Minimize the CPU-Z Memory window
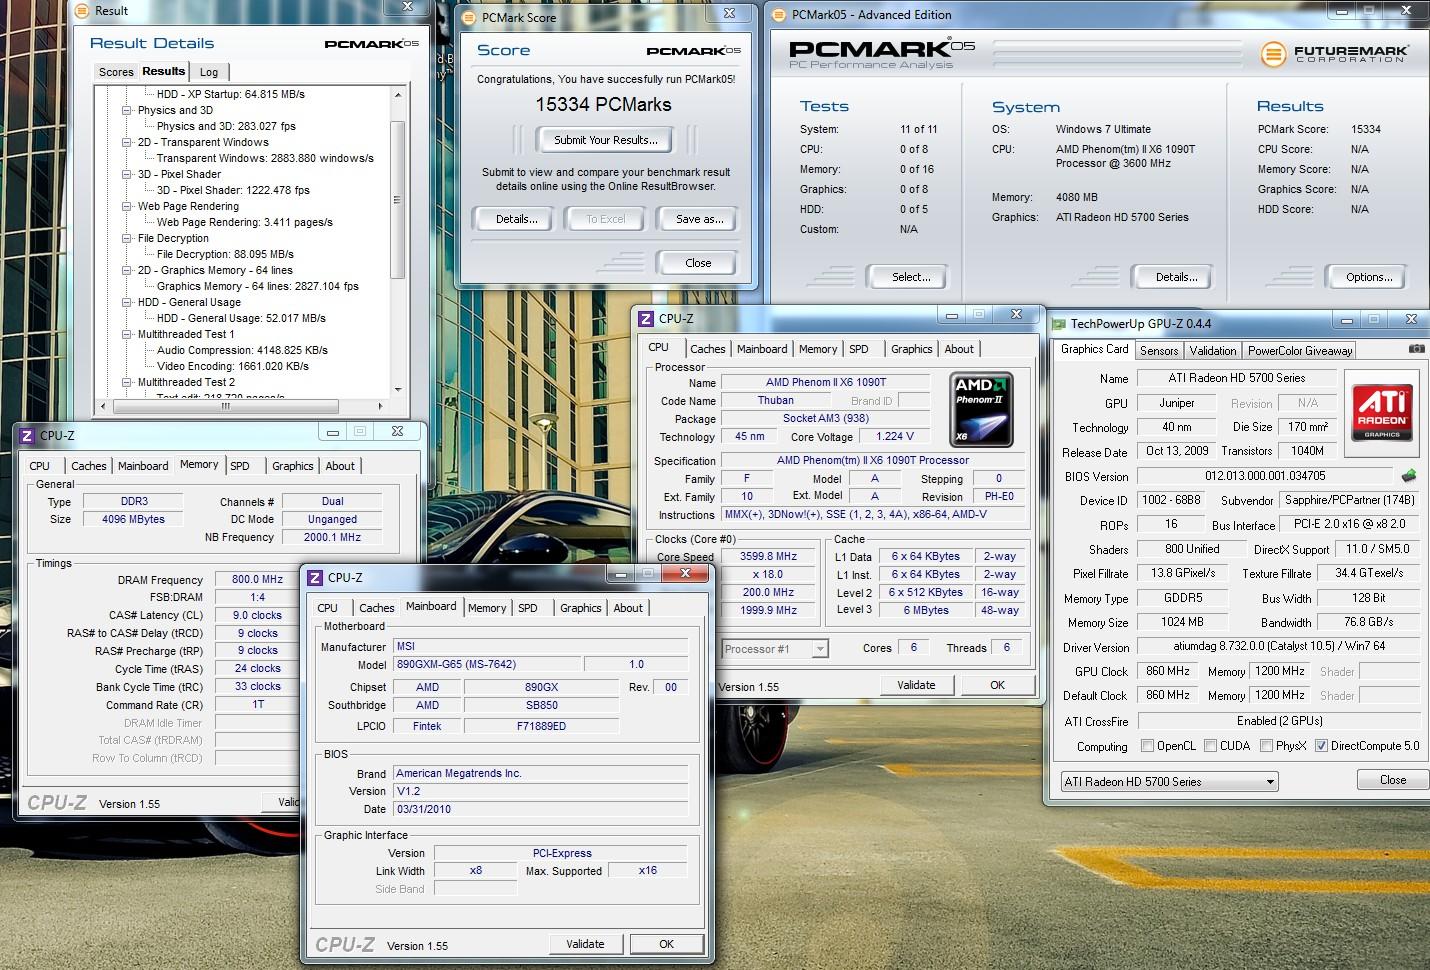The image size is (1430, 970). tap(332, 431)
